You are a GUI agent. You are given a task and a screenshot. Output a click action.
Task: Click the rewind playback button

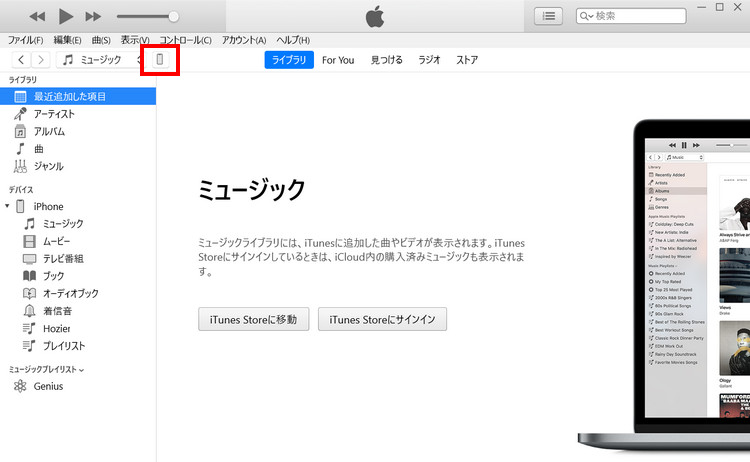[37, 17]
